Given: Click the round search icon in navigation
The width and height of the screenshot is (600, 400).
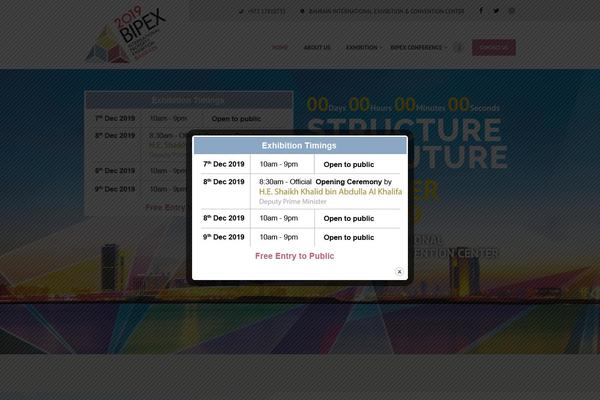Looking at the screenshot, I should [458, 47].
